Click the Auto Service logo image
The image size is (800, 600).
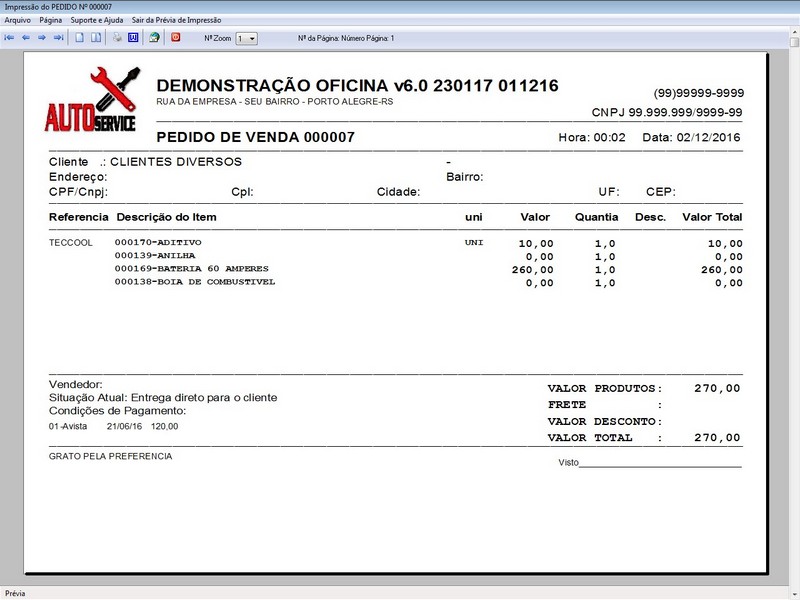click(92, 99)
